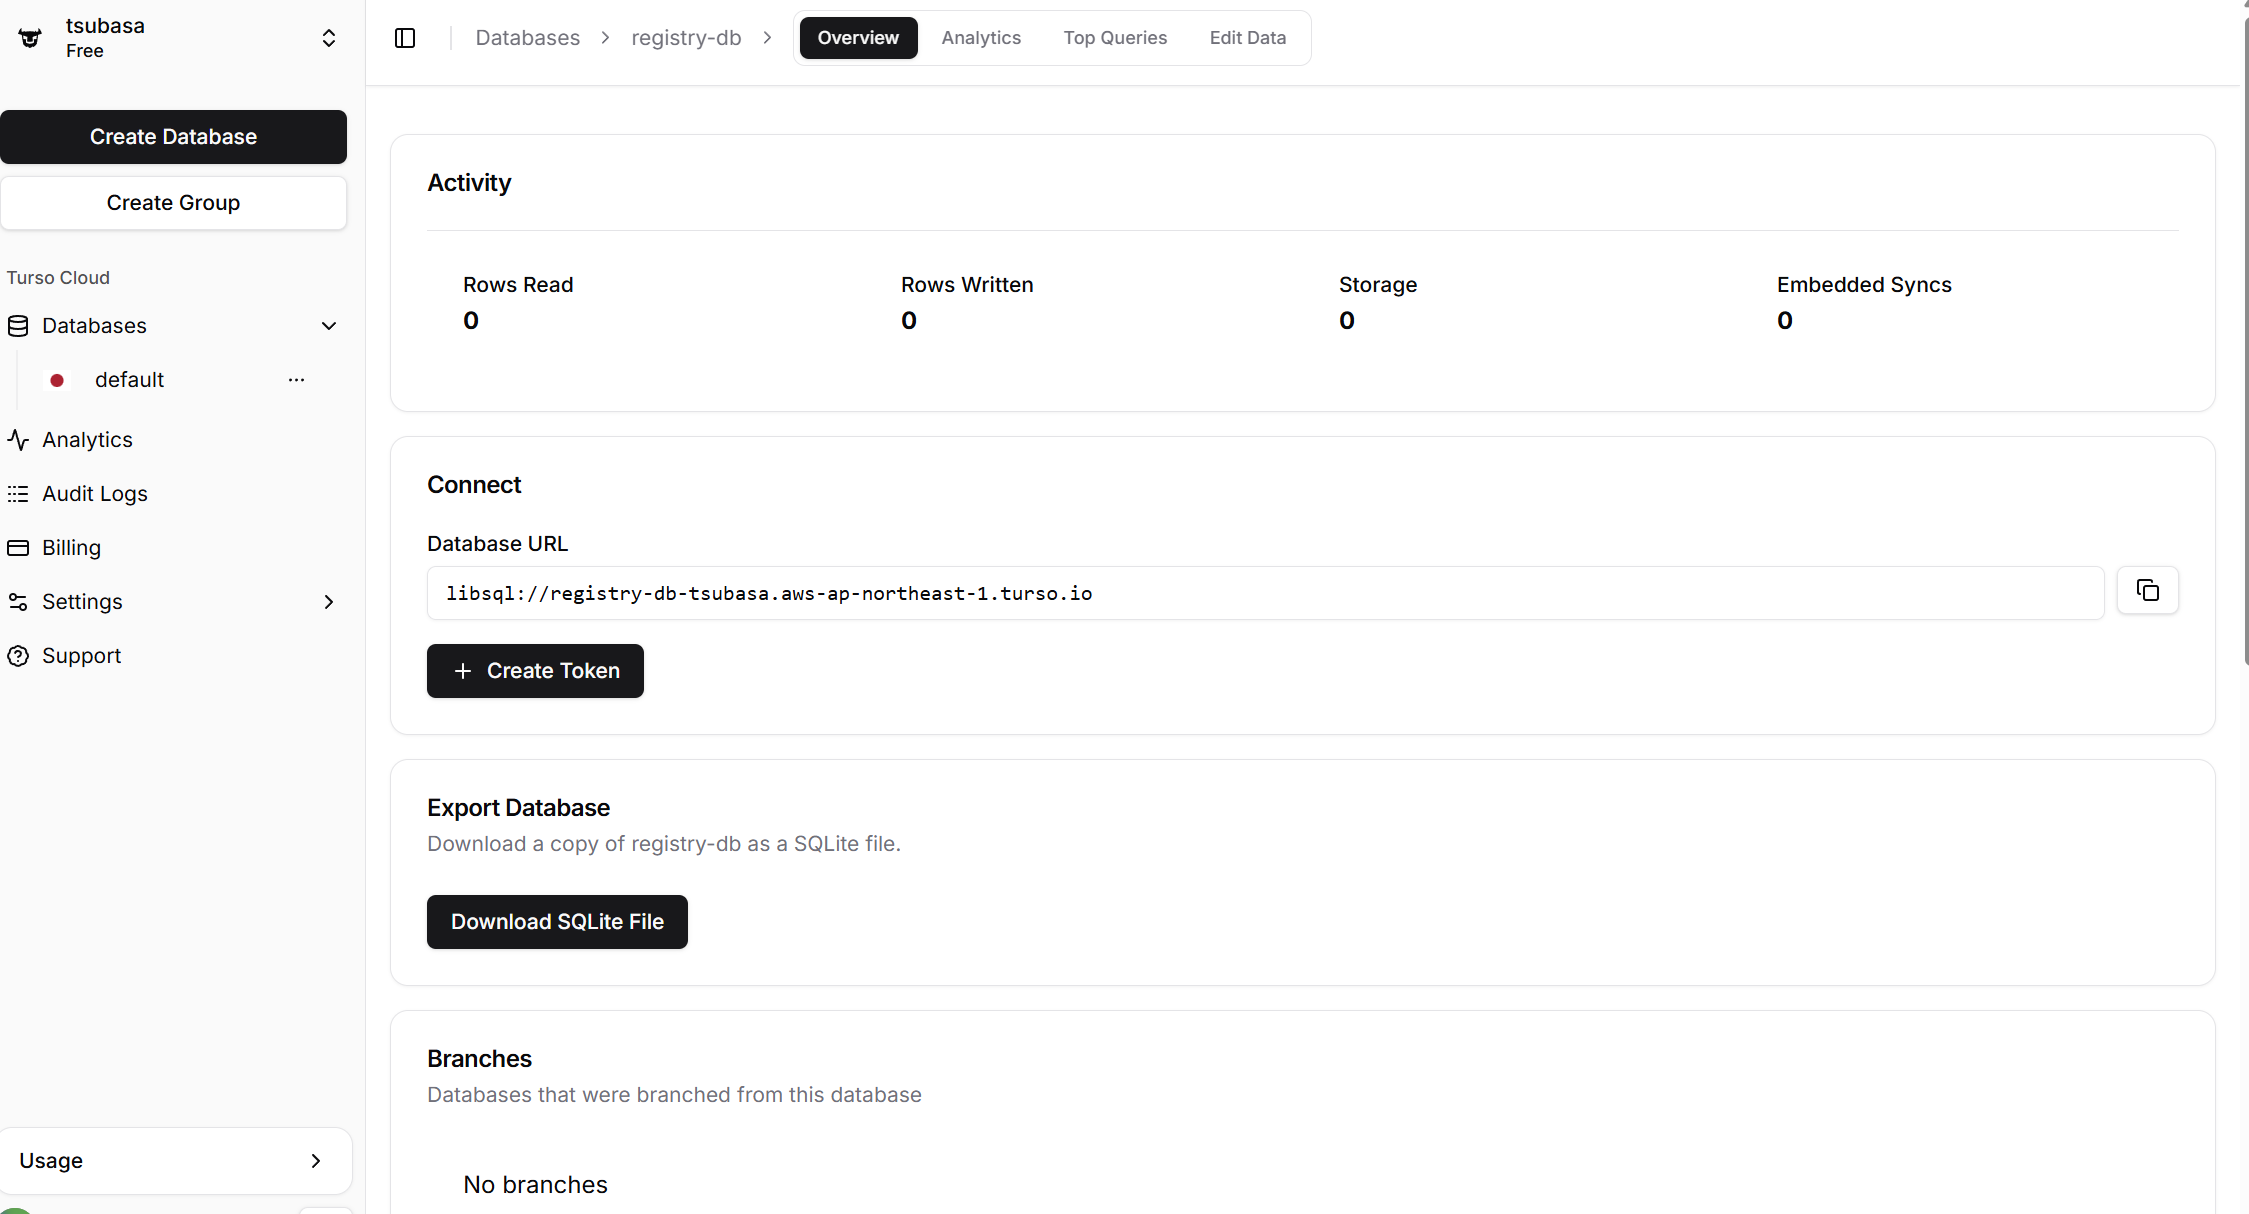
Task: Click the Export Database heading
Action: tap(518, 808)
